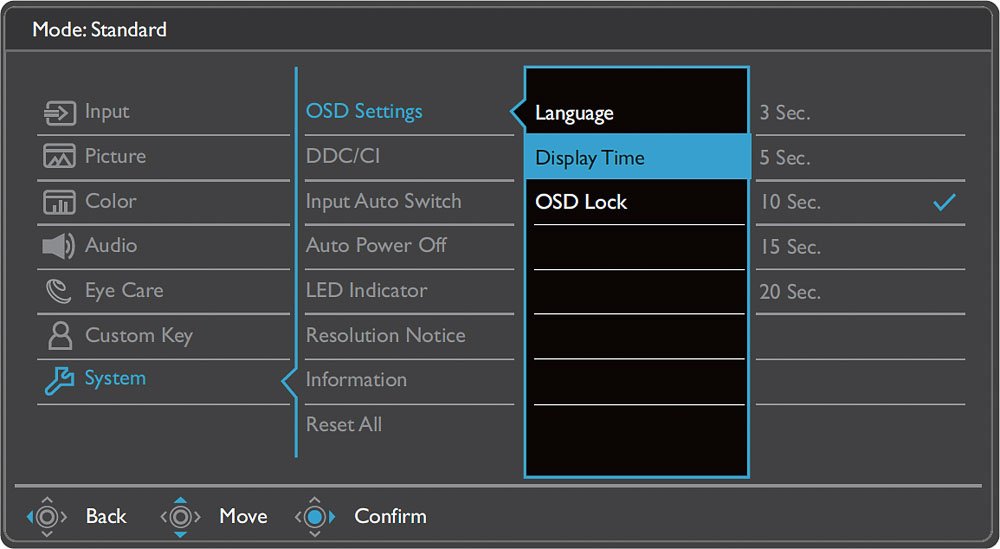
Task: Click the Move joystick icon
Action: 180,516
